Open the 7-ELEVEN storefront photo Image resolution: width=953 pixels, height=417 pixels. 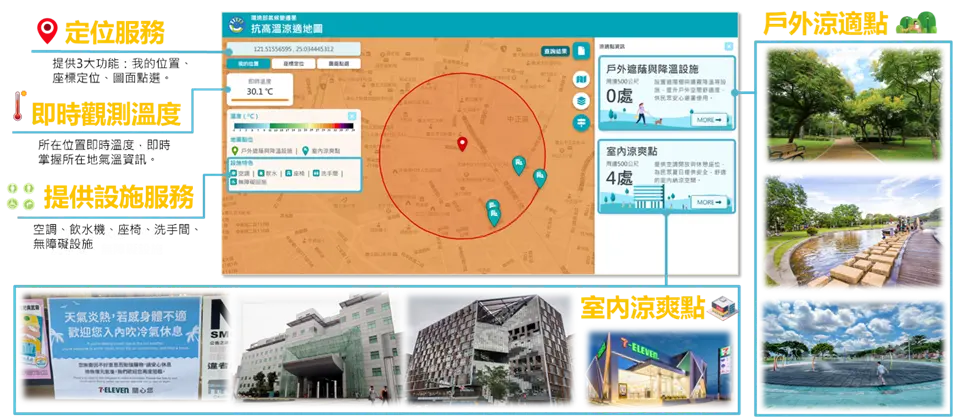click(x=658, y=368)
